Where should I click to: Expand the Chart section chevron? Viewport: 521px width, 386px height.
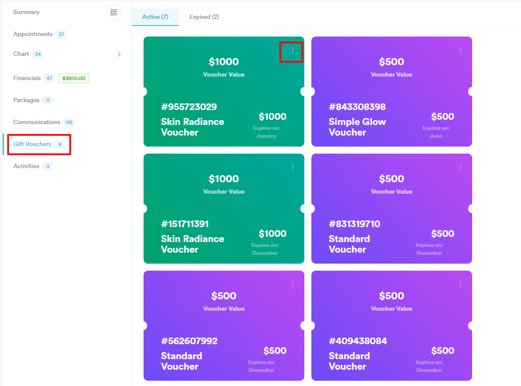tap(119, 54)
